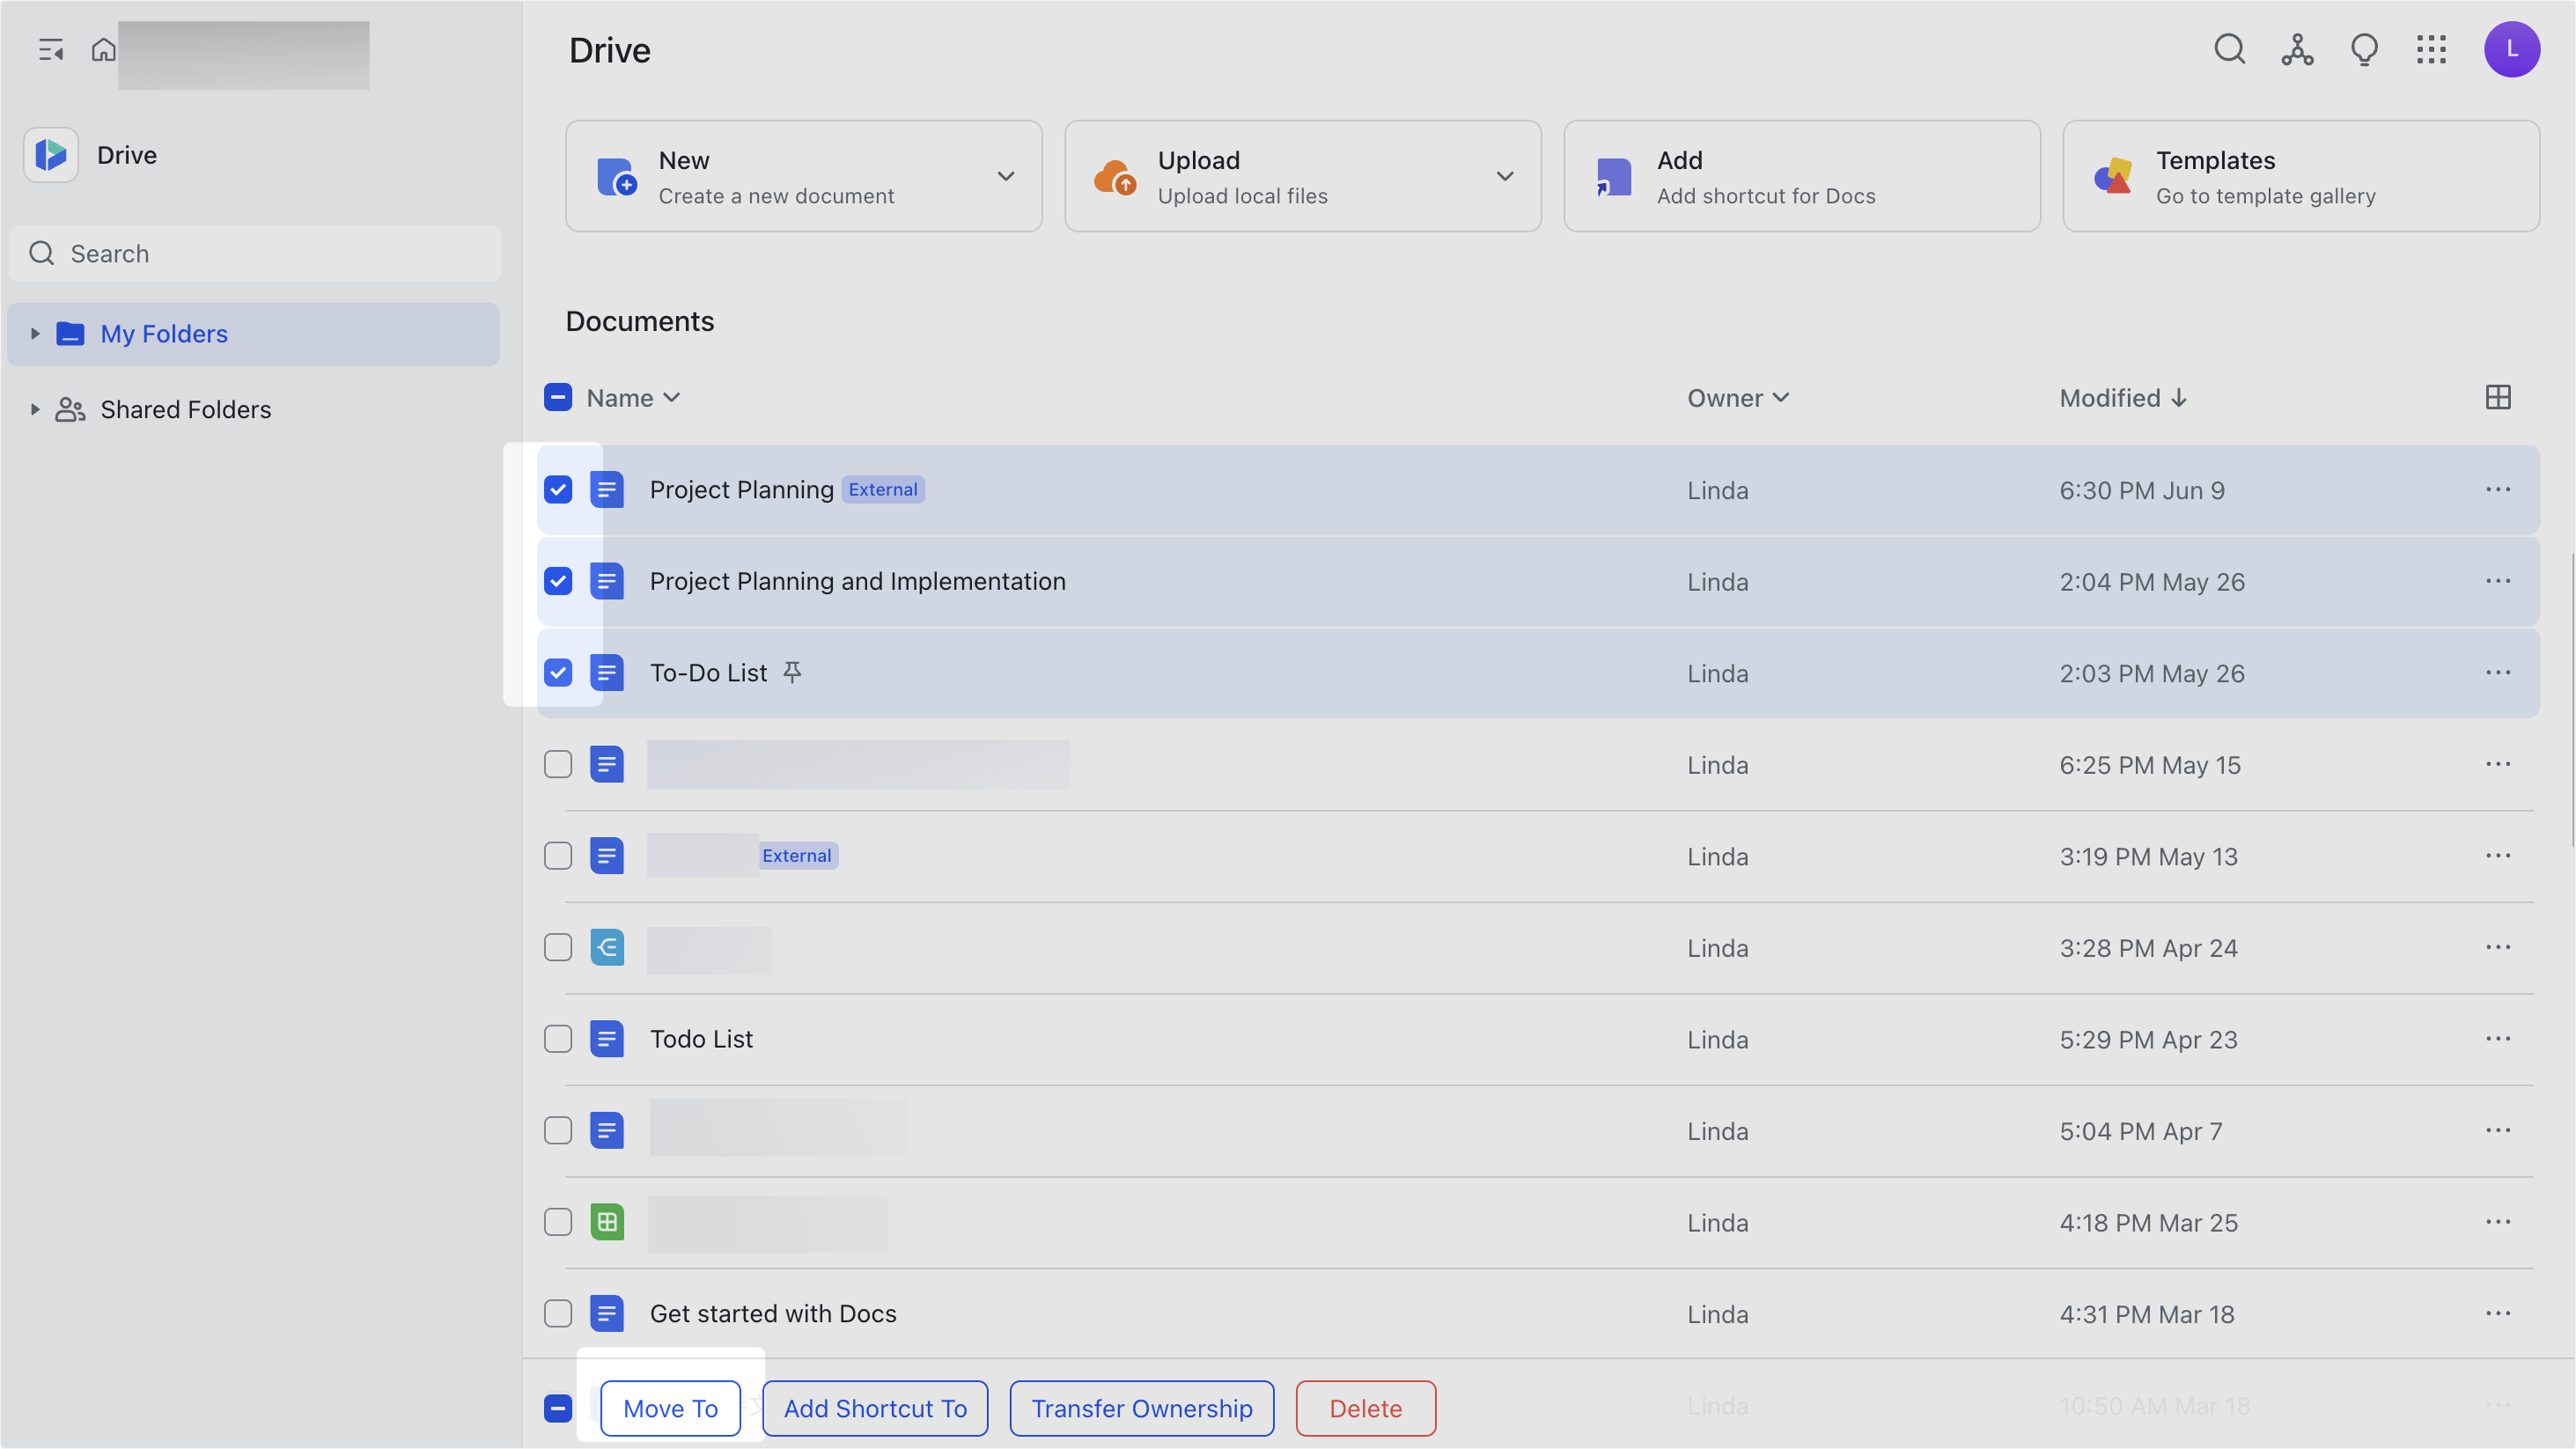The height and width of the screenshot is (1449, 2576).
Task: Open the Templates gallery card
Action: point(2301,176)
